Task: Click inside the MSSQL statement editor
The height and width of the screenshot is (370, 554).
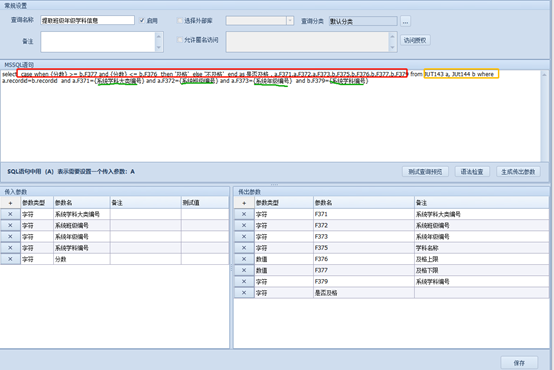Action: [271, 116]
